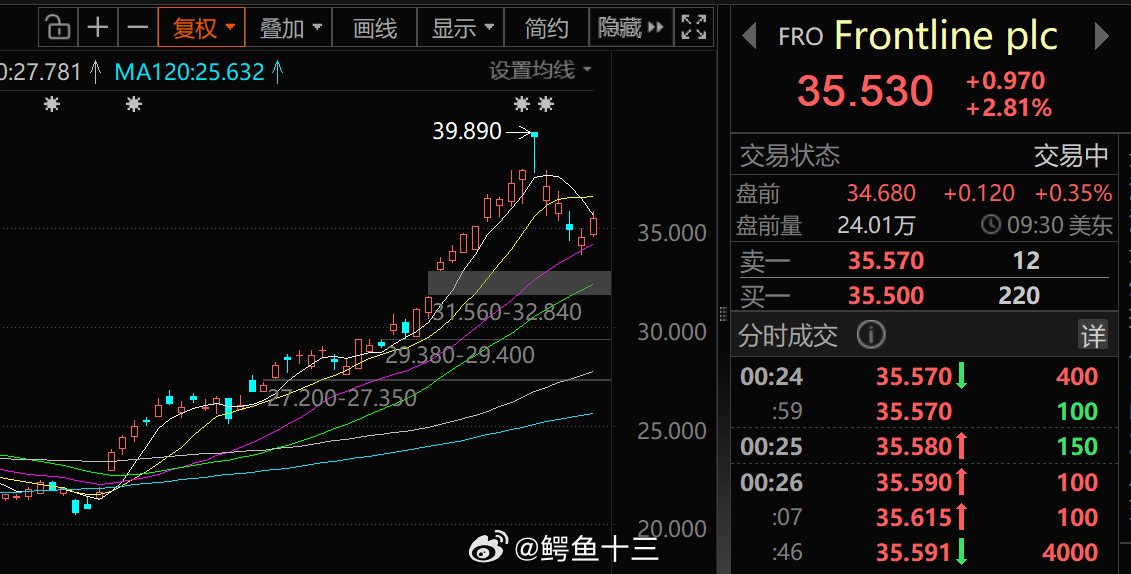Click the 31.560-32.840 gap zone label
Viewport: 1131px width, 574px height.
(x=506, y=312)
